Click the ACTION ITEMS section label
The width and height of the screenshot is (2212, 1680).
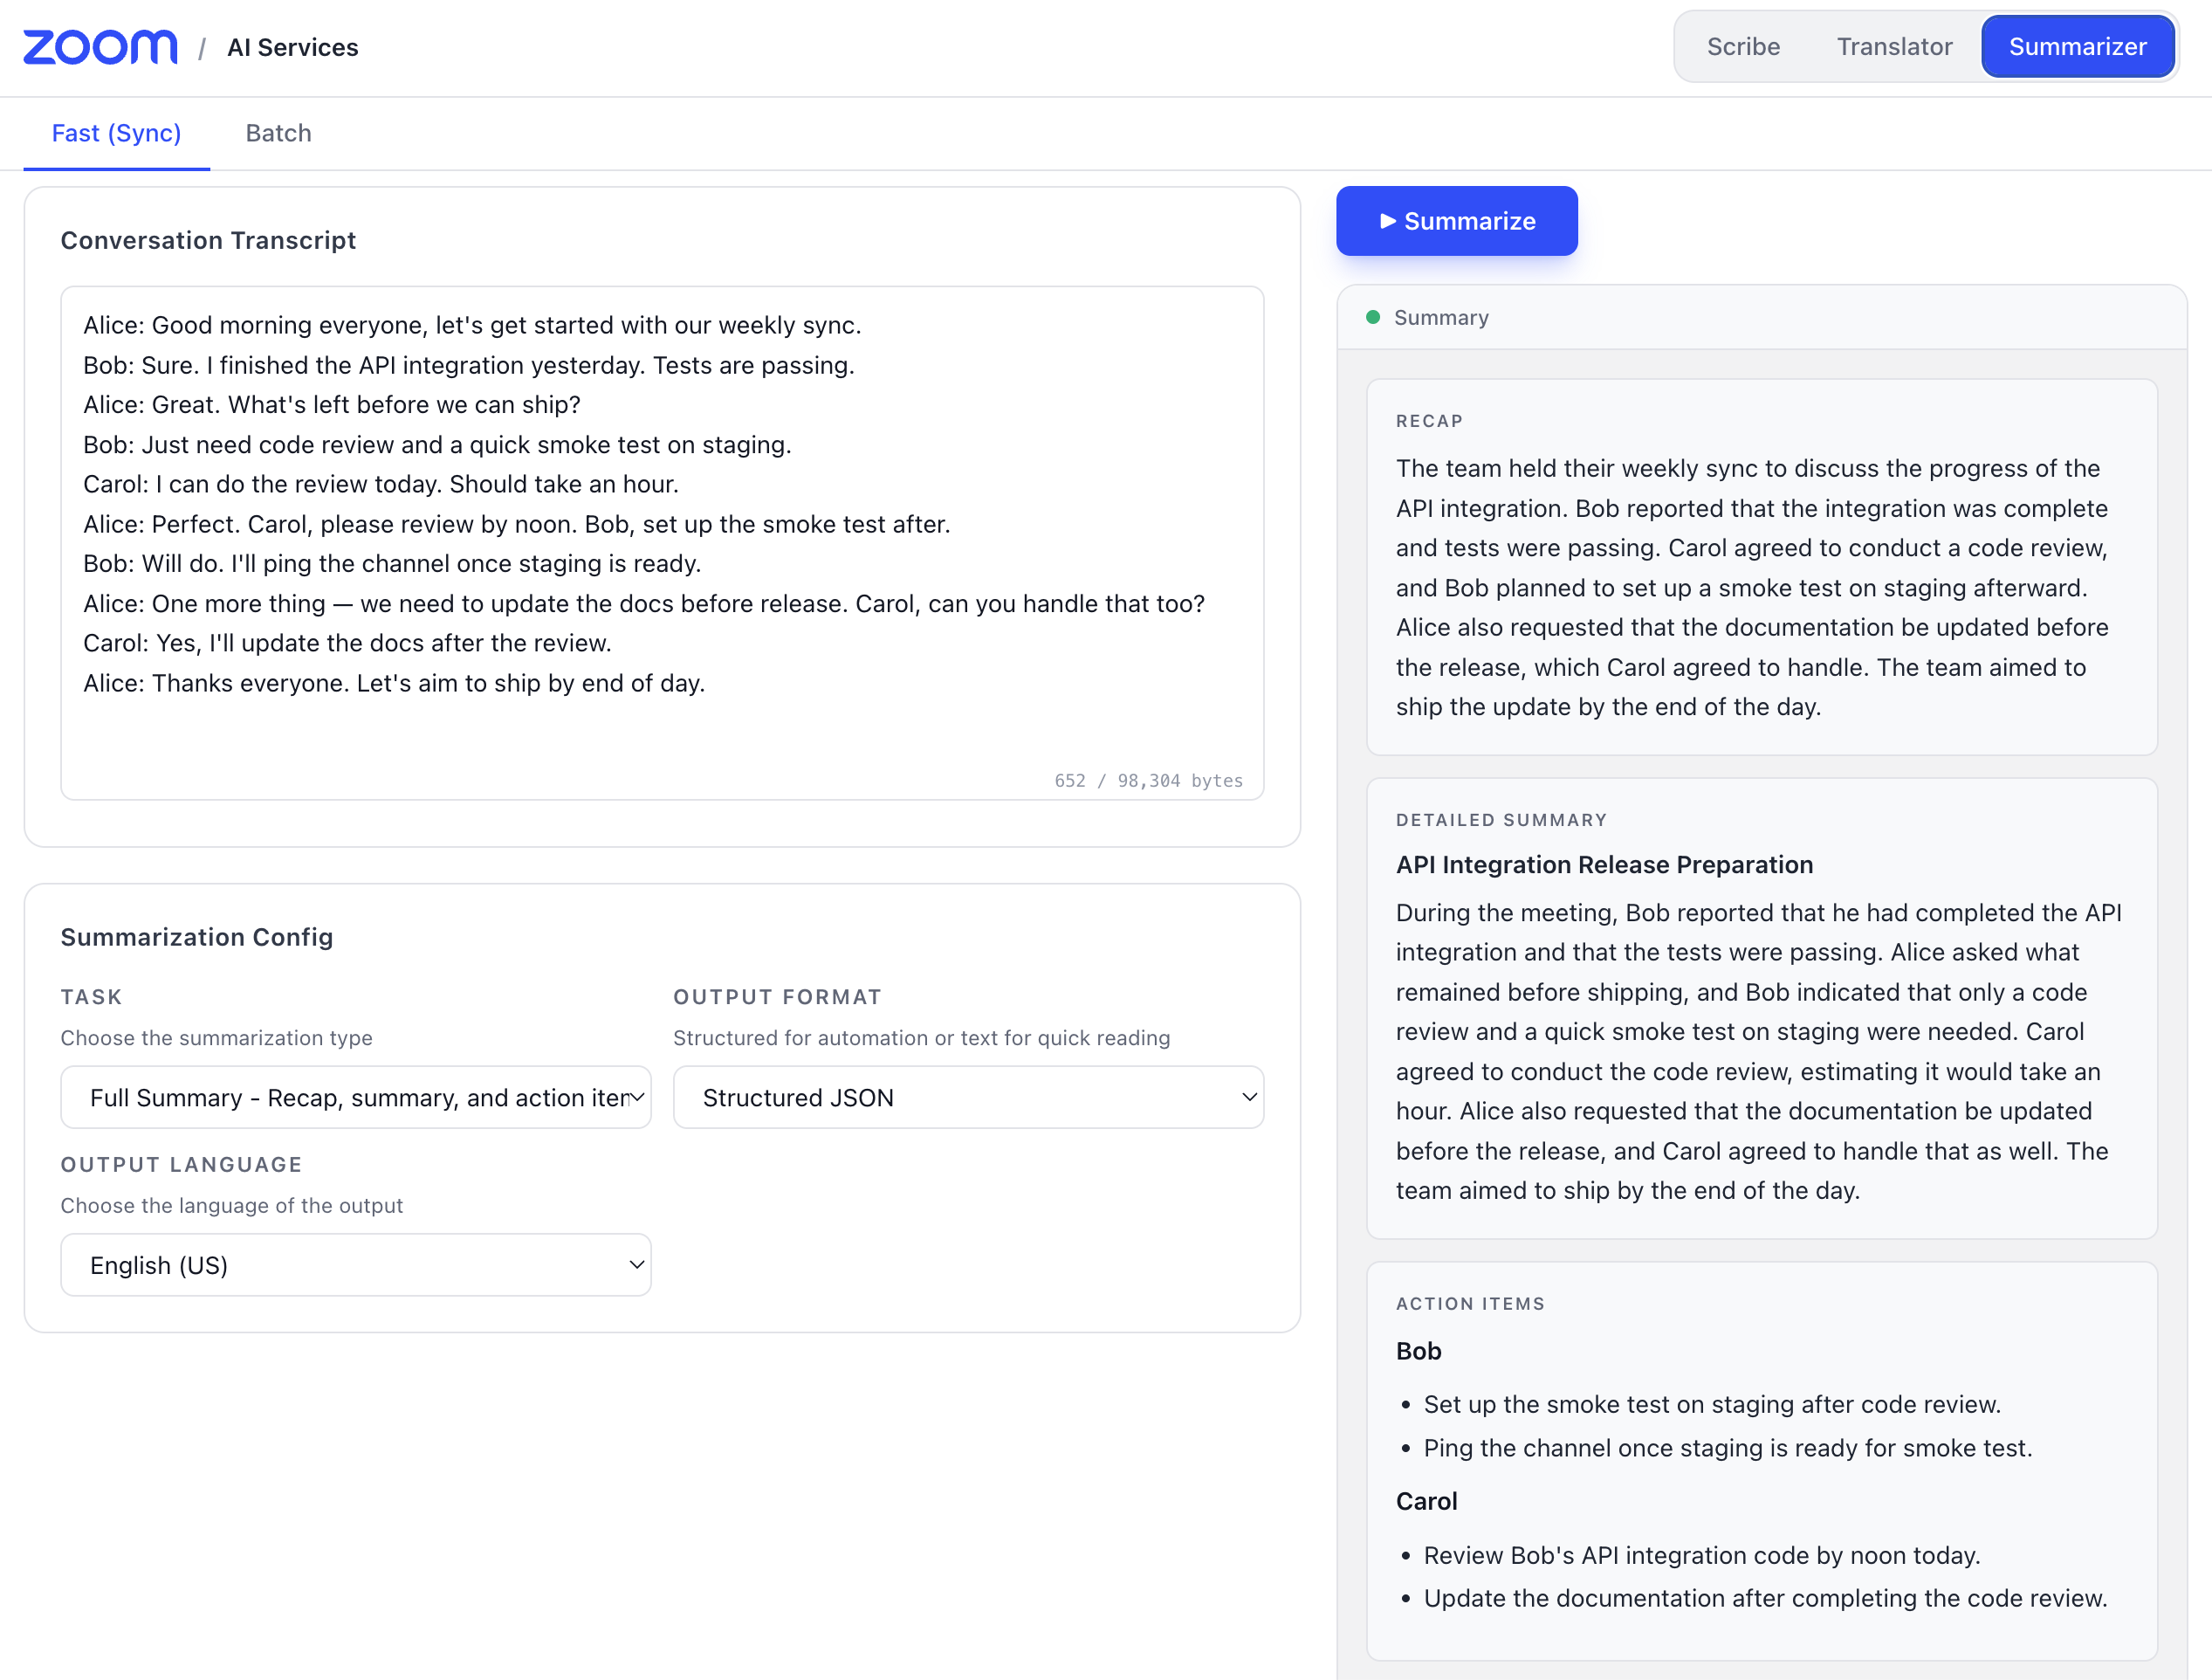[1470, 1304]
